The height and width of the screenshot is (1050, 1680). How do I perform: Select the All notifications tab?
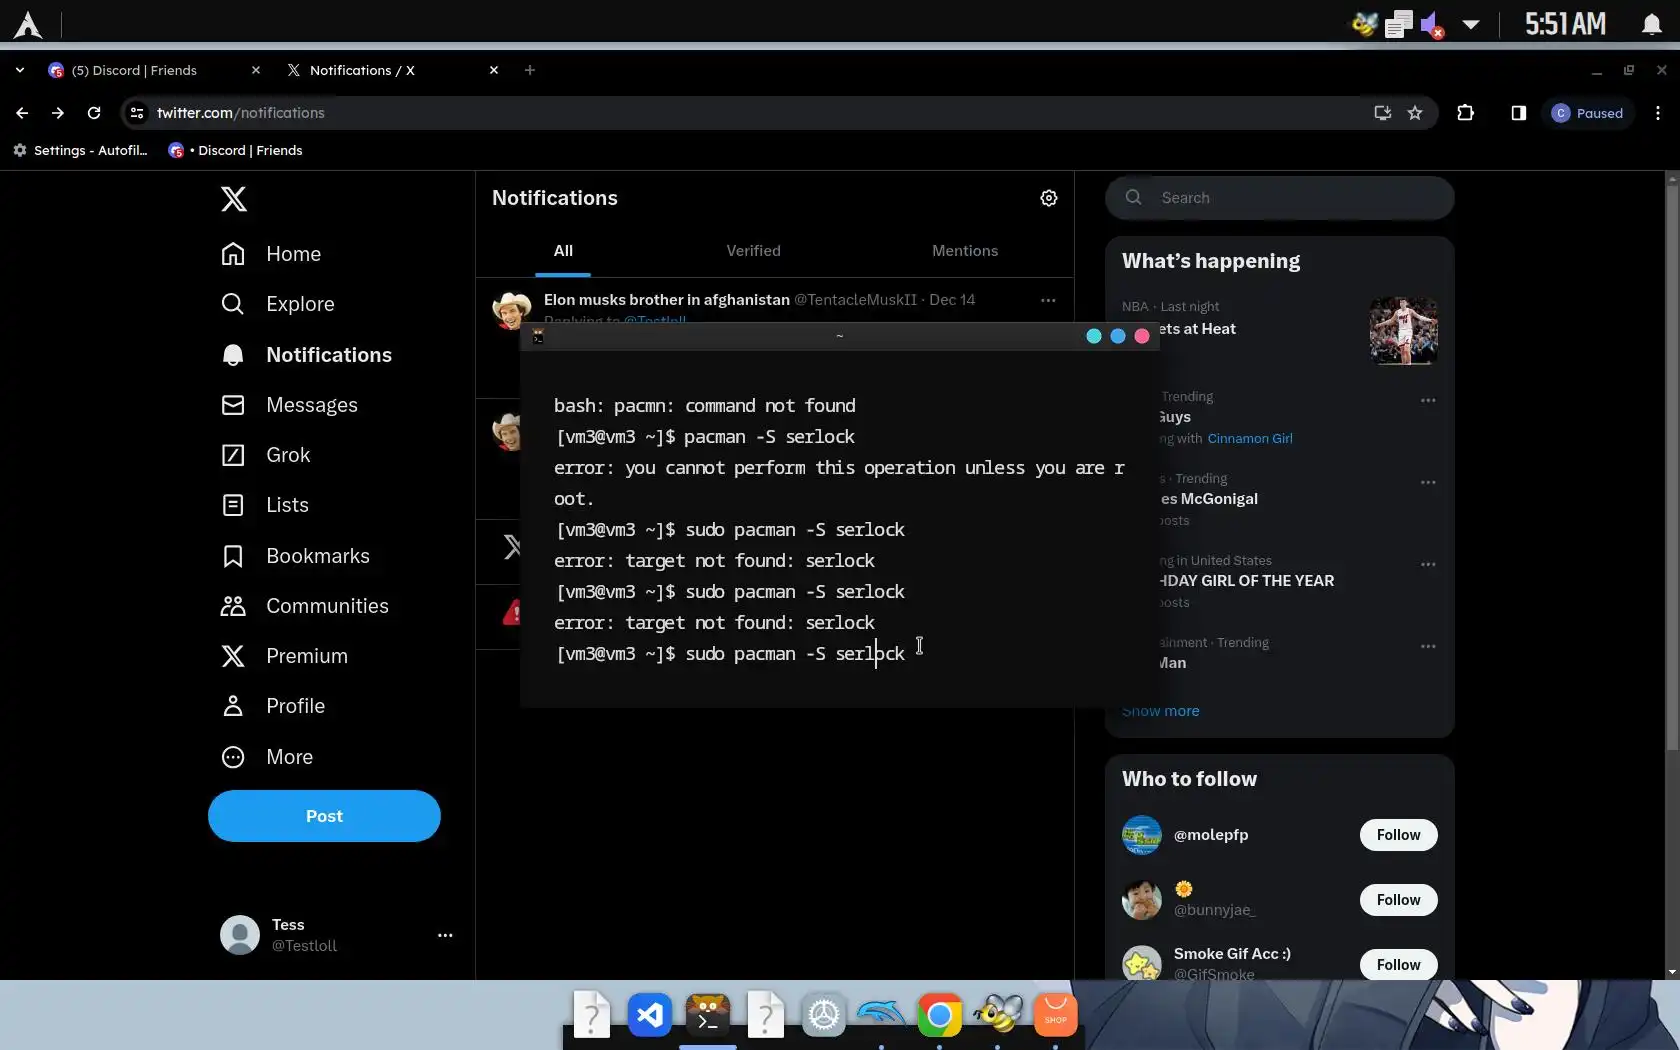563,251
